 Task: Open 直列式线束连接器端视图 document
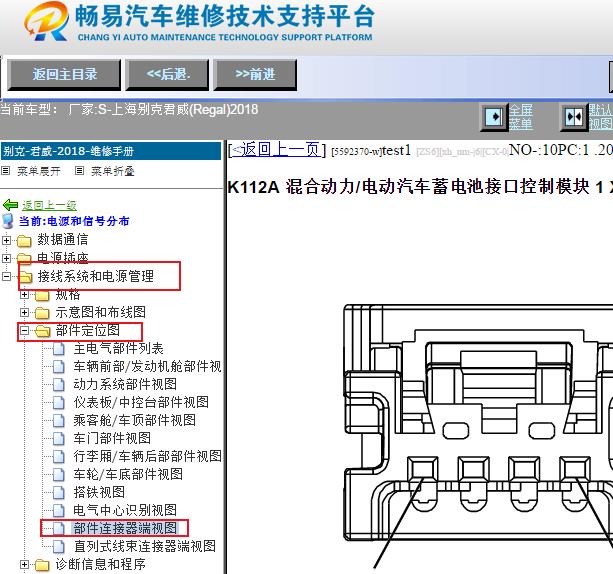tap(145, 546)
